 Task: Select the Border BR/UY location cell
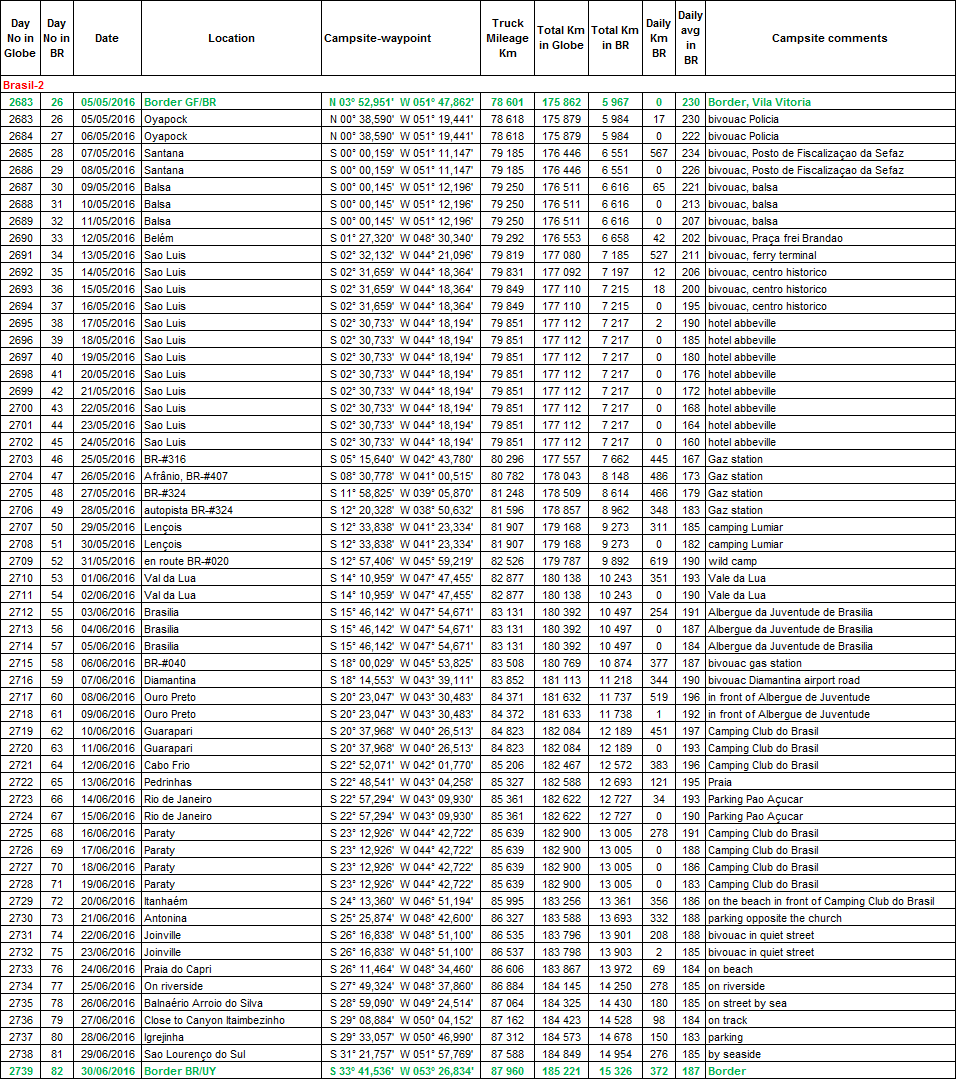(x=180, y=1071)
